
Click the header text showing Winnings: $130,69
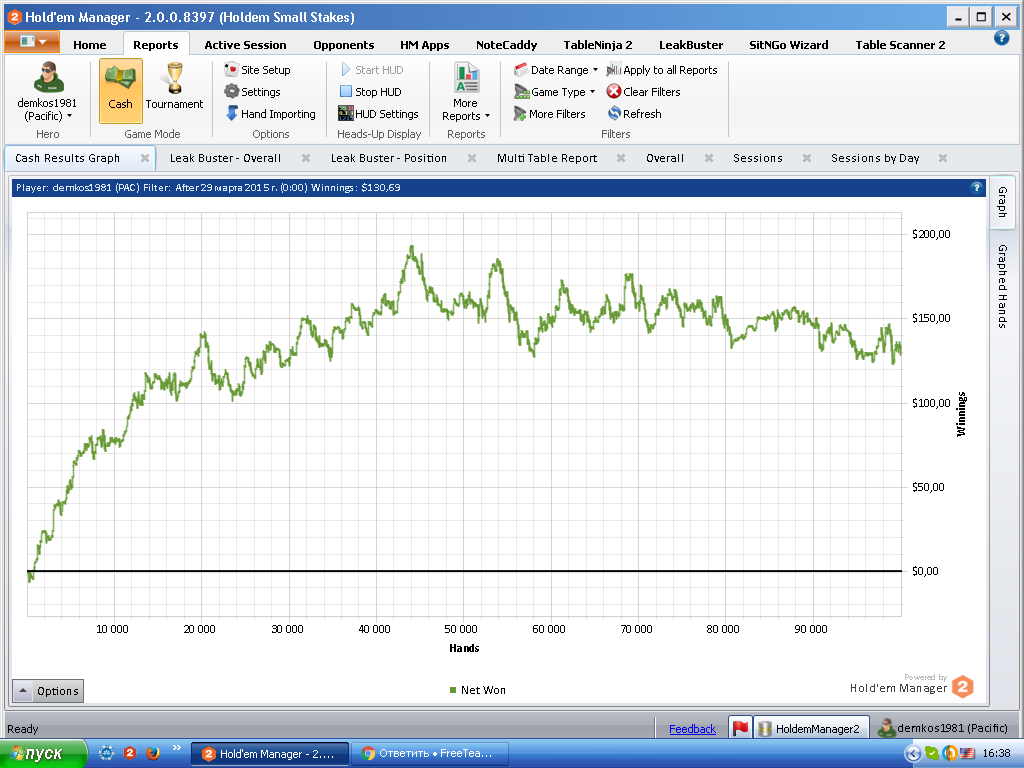pyautogui.click(x=356, y=188)
